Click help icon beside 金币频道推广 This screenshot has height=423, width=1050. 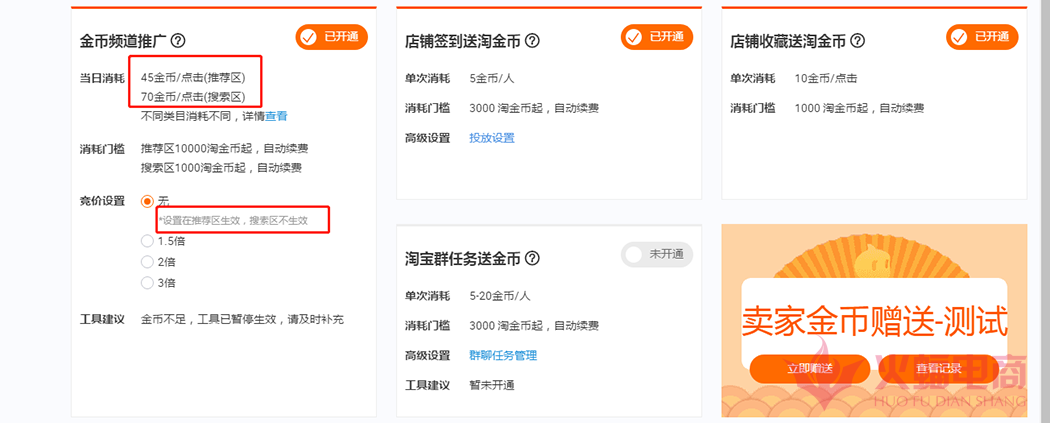coord(179,41)
